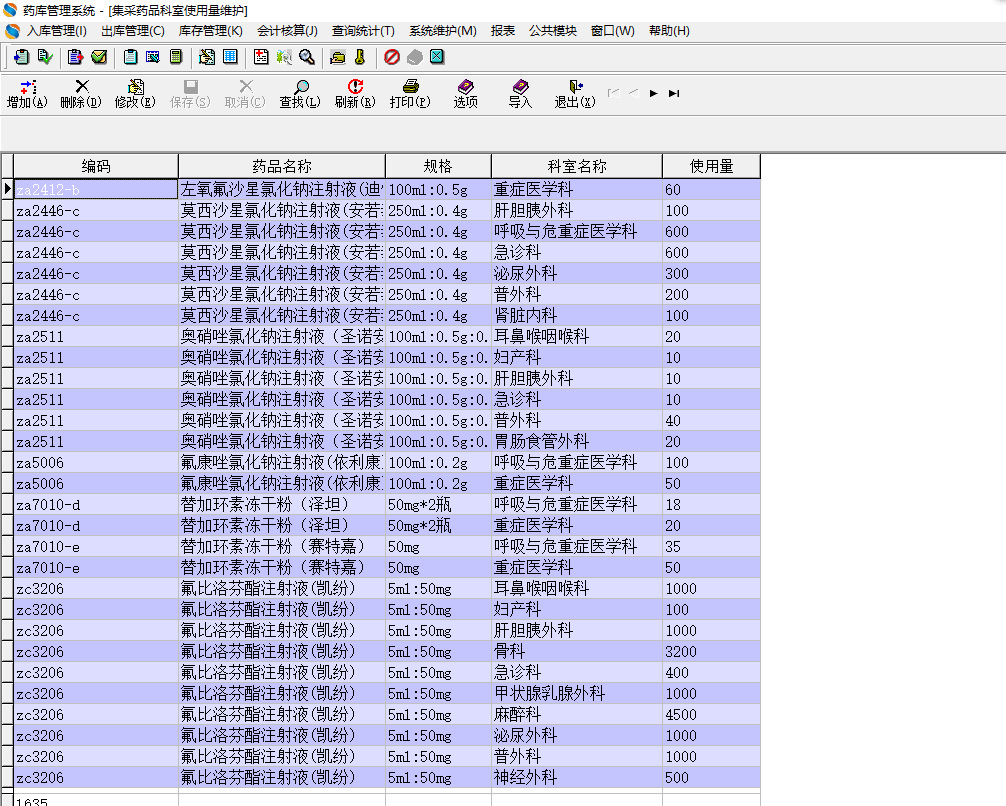Click the green calculator toolbar icon
The image size is (1006, 806).
[176, 57]
